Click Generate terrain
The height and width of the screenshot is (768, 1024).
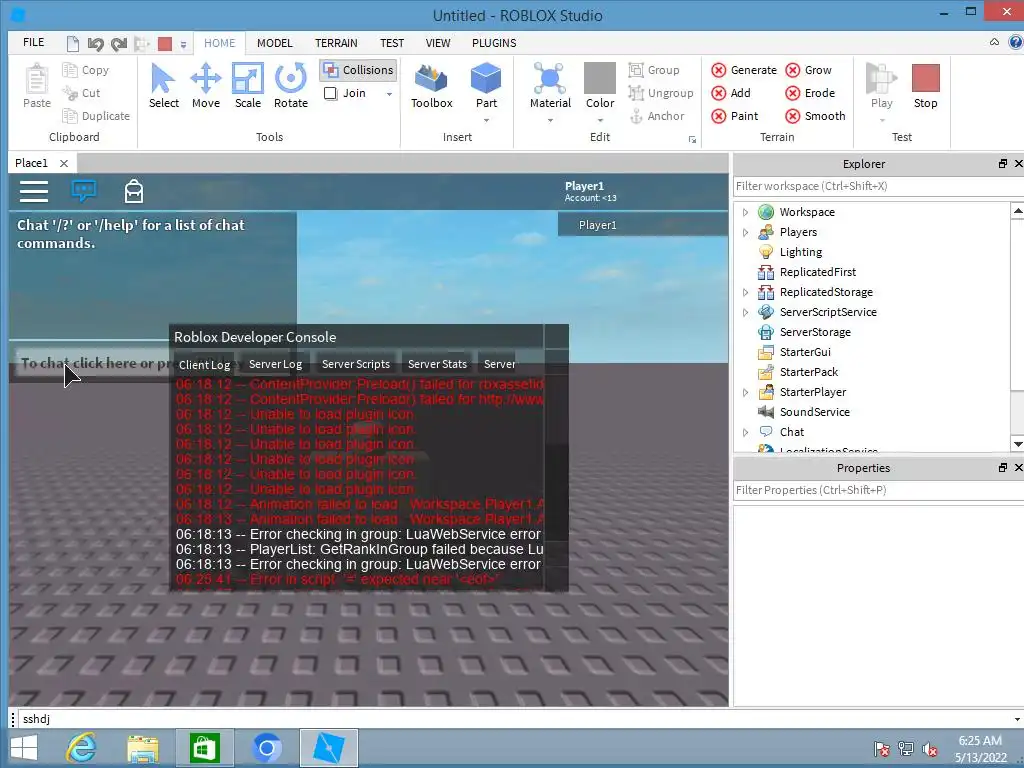744,70
